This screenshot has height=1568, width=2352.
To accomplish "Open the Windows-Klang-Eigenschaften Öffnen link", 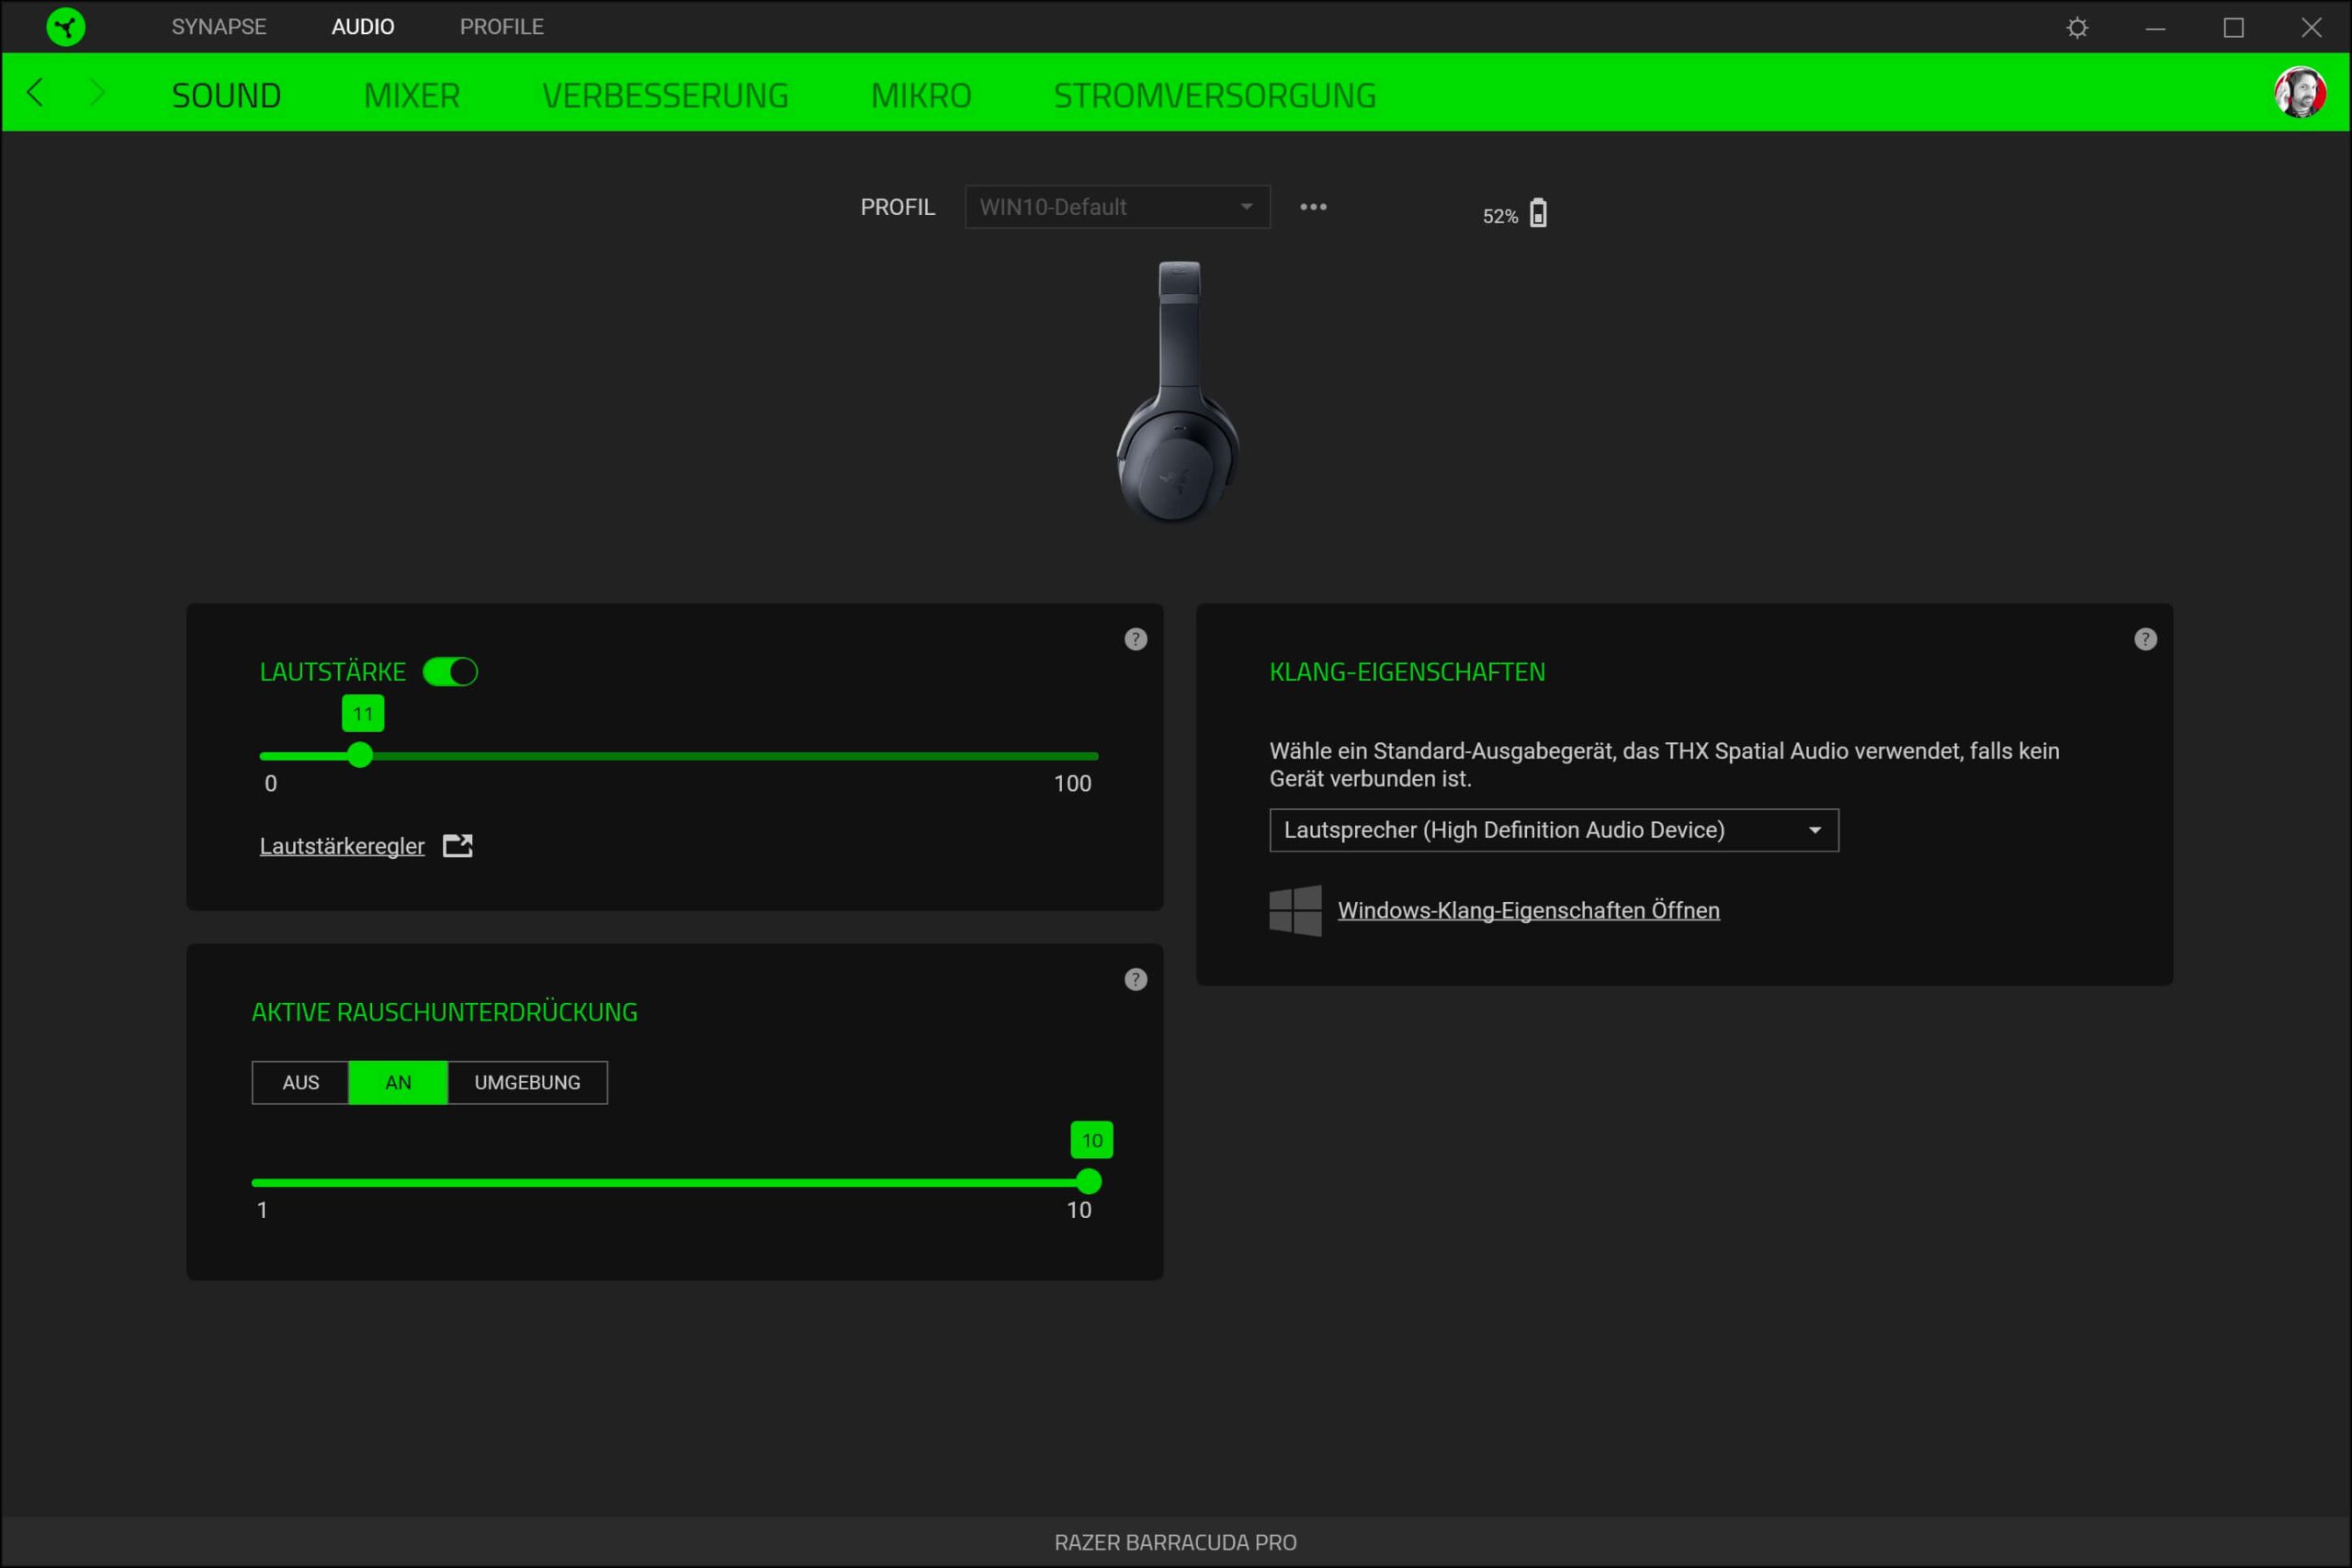I will [1528, 911].
